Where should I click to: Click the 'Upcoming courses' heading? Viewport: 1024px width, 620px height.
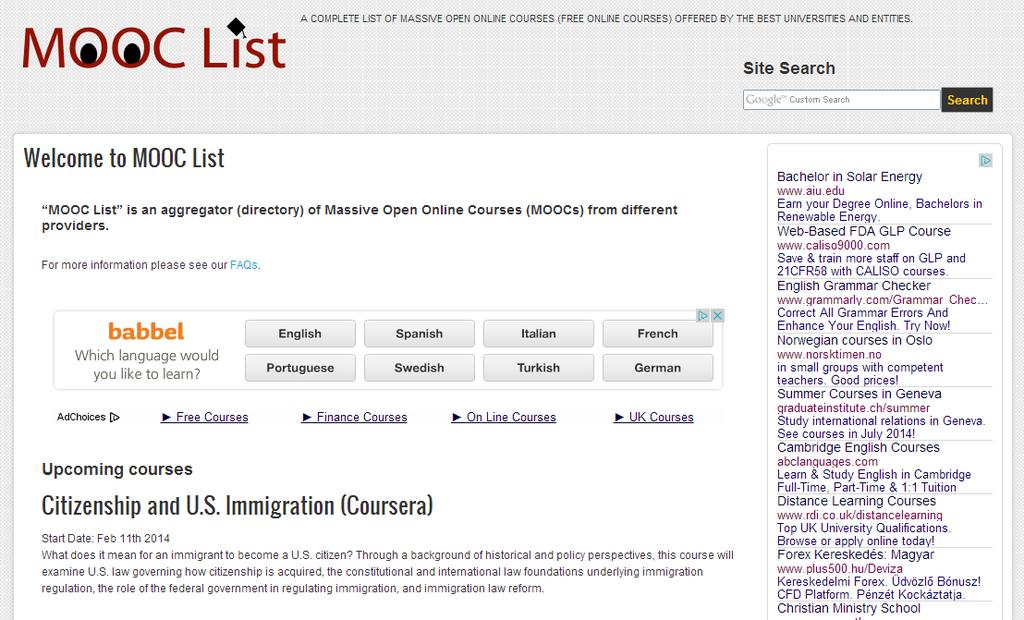click(117, 469)
